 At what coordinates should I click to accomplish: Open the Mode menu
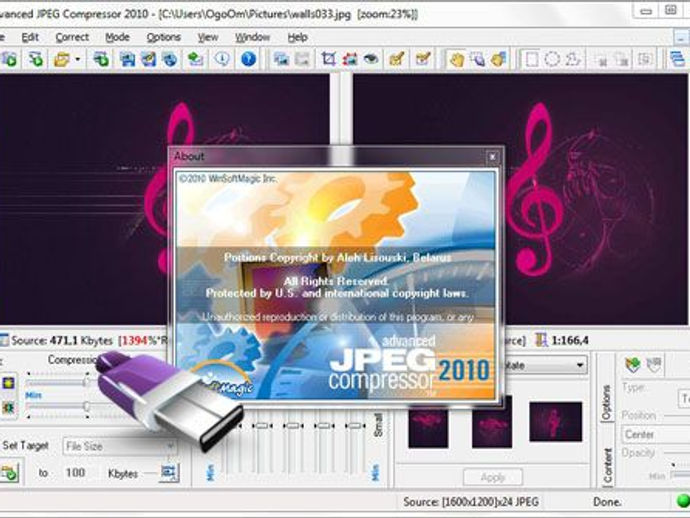(x=117, y=37)
